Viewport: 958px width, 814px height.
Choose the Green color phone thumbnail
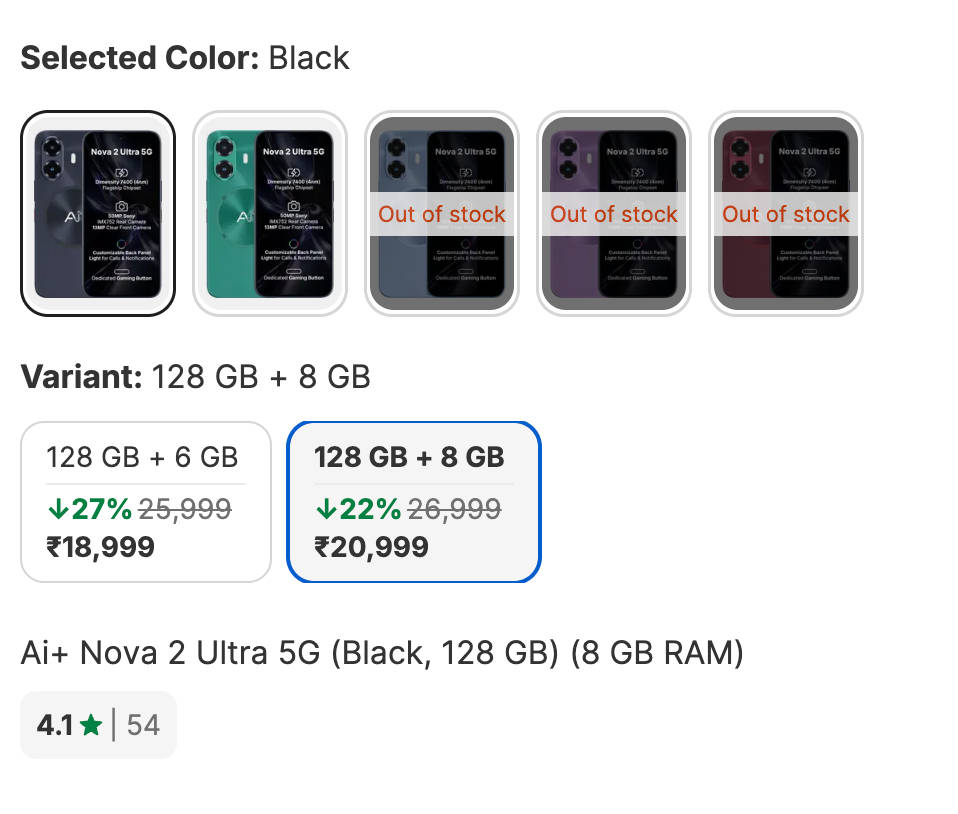pyautogui.click(x=270, y=214)
